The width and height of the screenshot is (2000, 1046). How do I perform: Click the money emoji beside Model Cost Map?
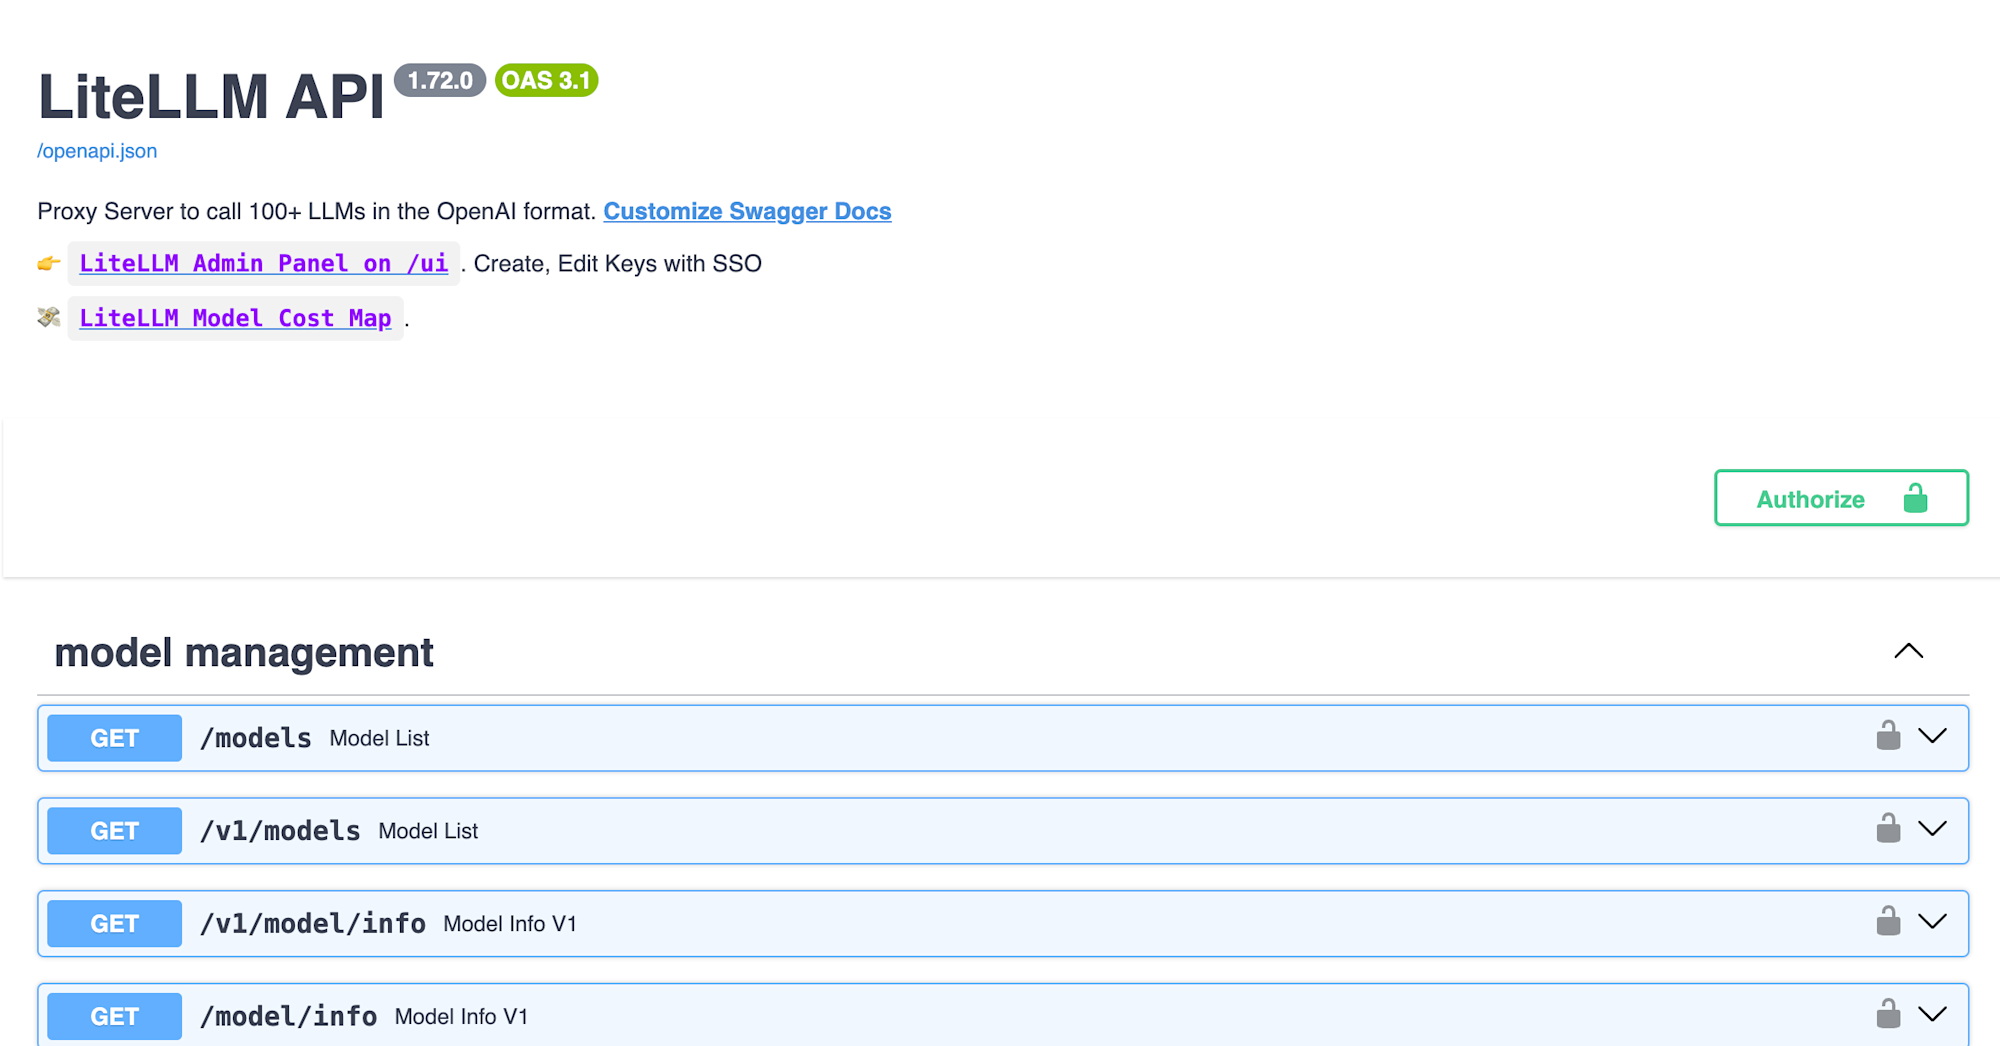tap(49, 317)
